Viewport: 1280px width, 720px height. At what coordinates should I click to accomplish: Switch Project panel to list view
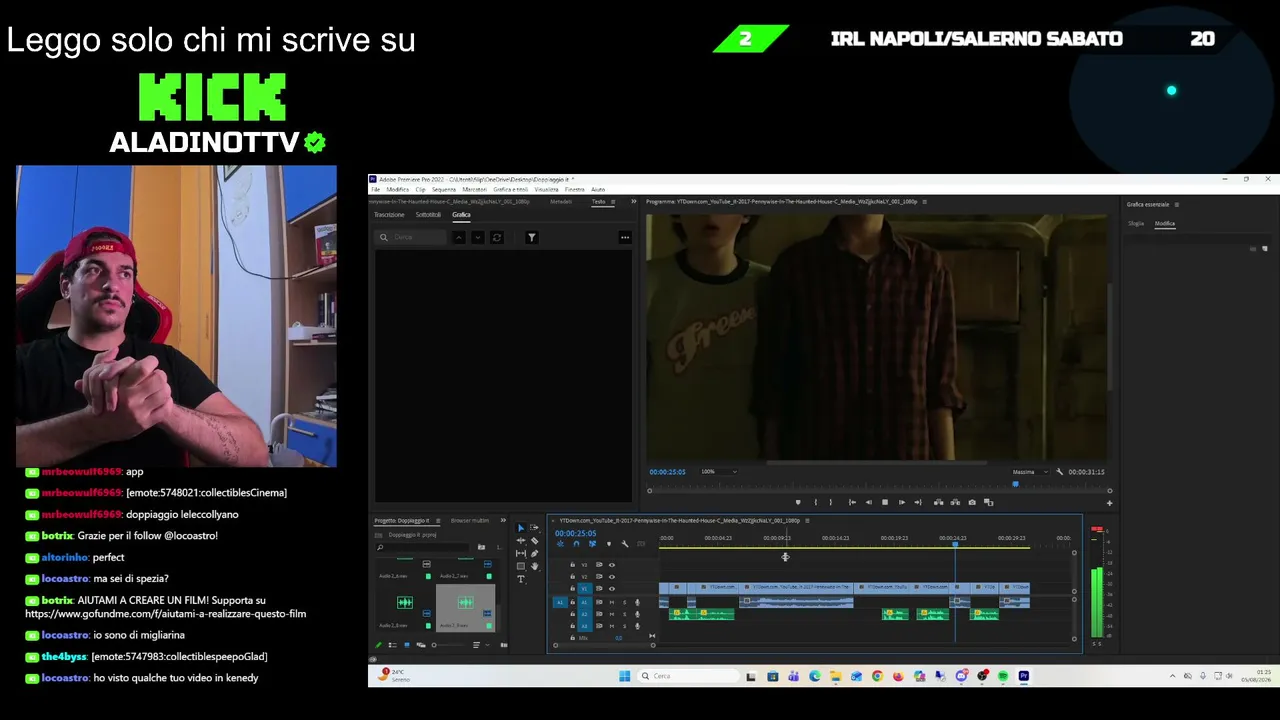click(392, 645)
